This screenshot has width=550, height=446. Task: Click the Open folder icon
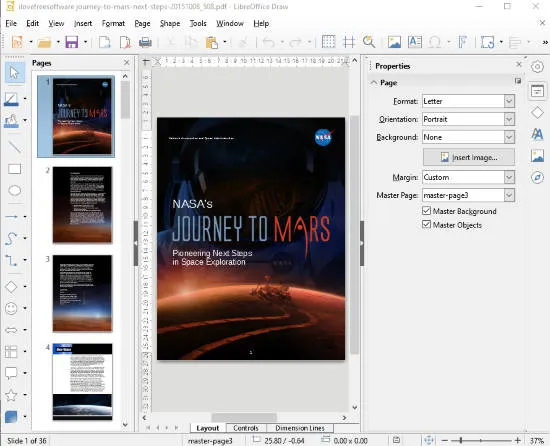pyautogui.click(x=45, y=42)
